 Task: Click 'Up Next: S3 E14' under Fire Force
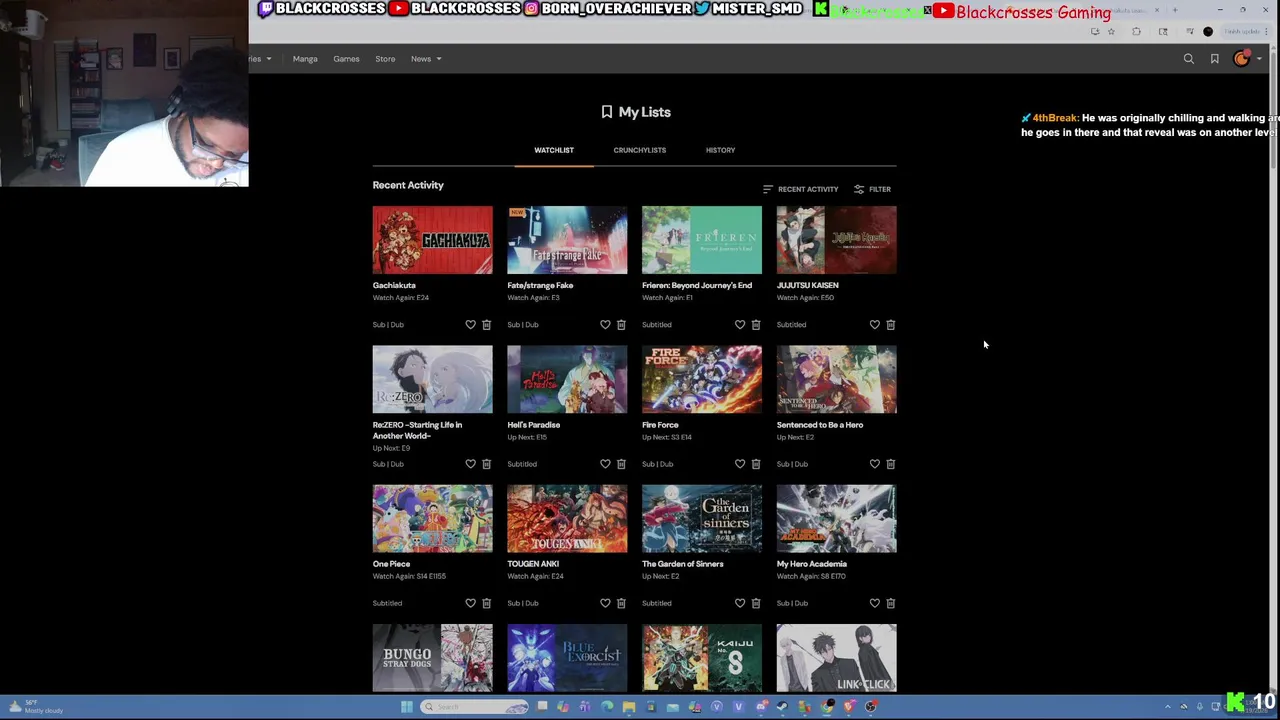[667, 437]
